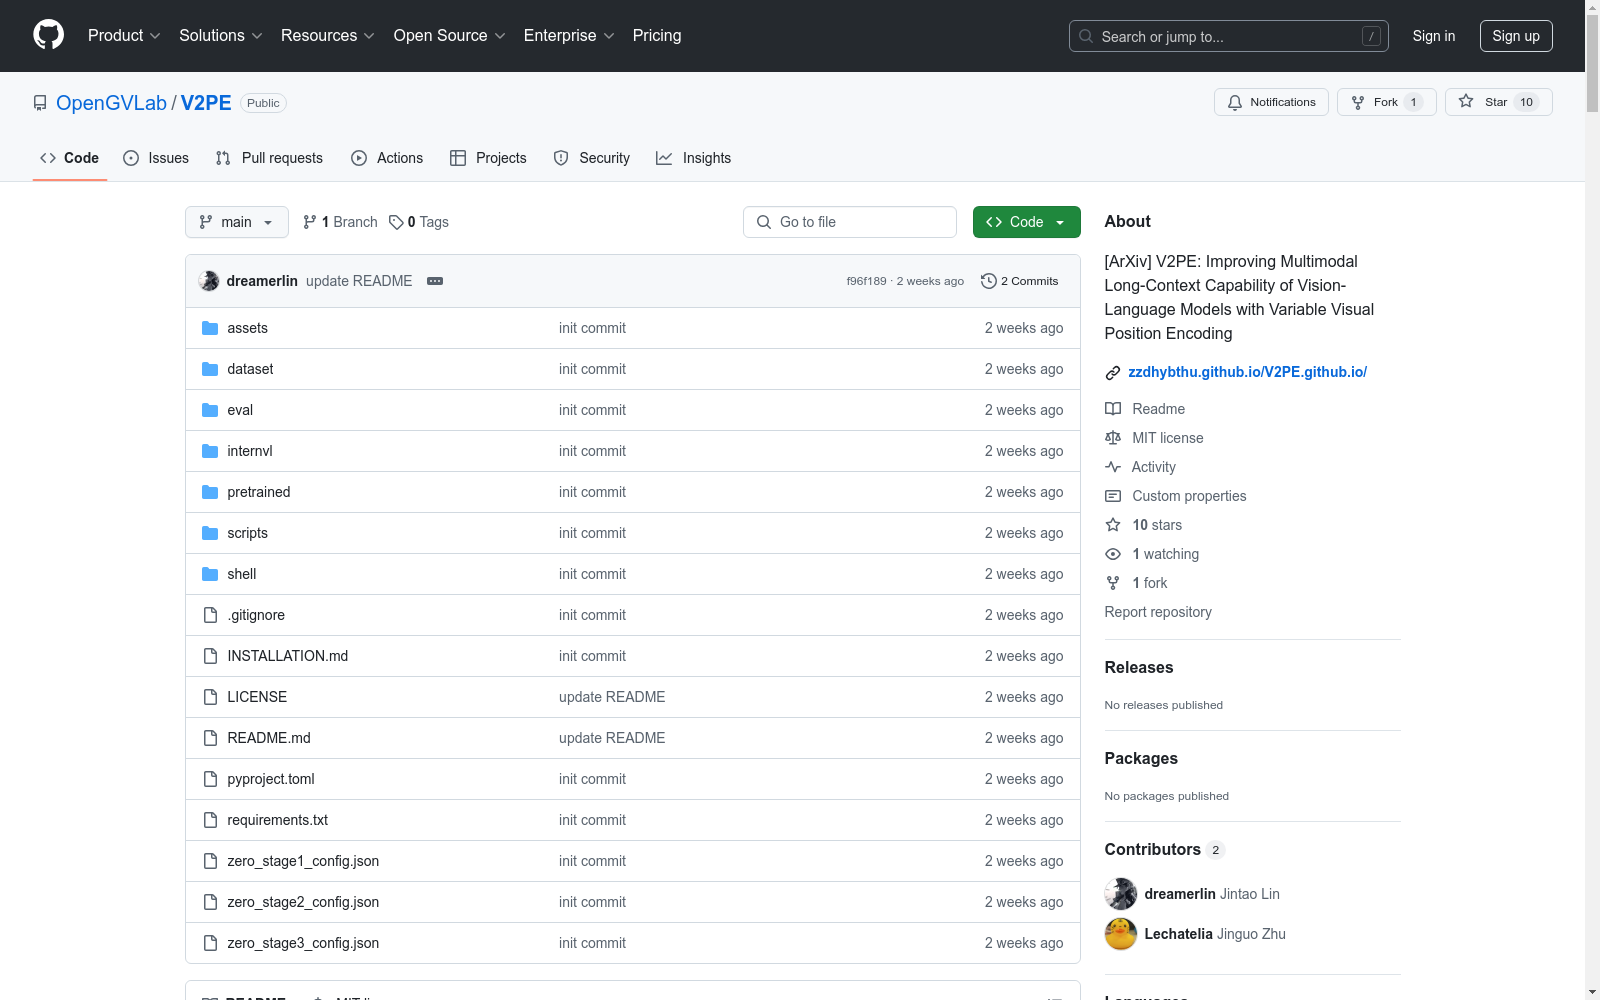Click the scale icon beside MIT license
This screenshot has width=1600, height=1000.
point(1113,438)
